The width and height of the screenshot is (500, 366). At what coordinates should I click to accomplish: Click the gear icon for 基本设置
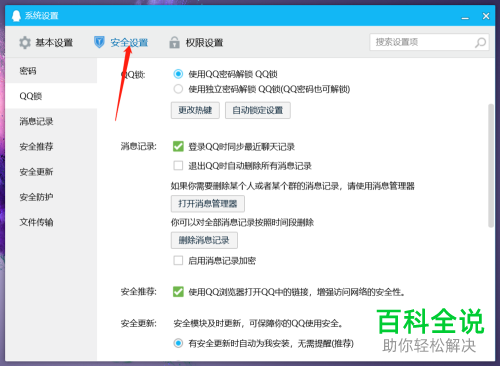(x=25, y=43)
